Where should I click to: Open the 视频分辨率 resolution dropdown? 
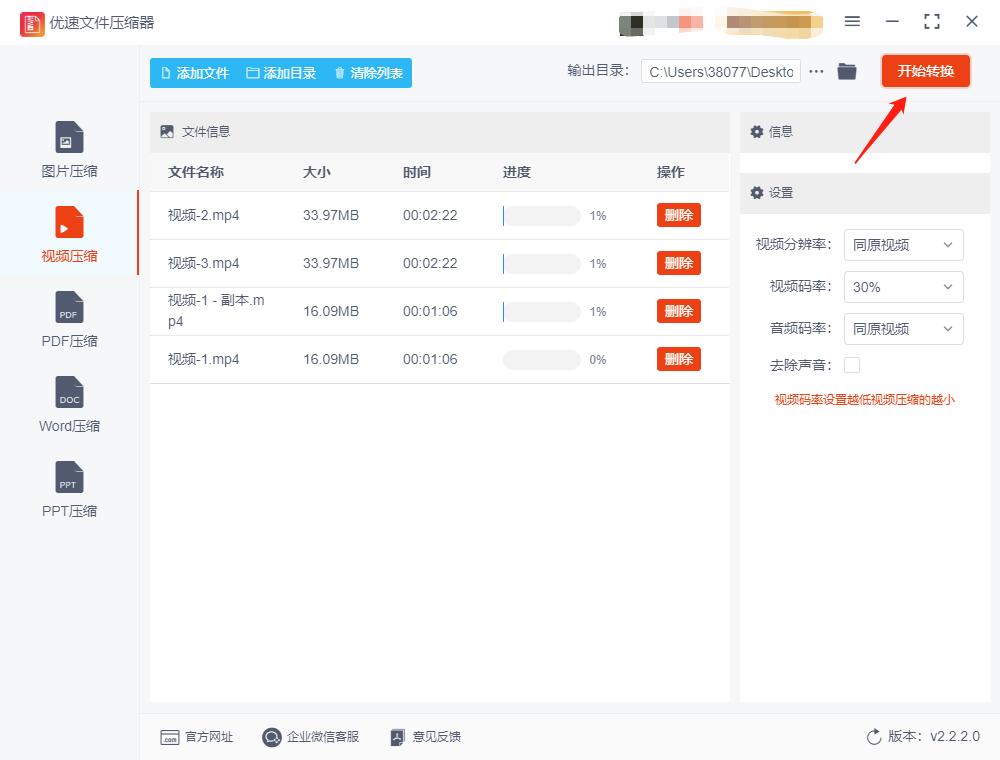tap(903, 245)
